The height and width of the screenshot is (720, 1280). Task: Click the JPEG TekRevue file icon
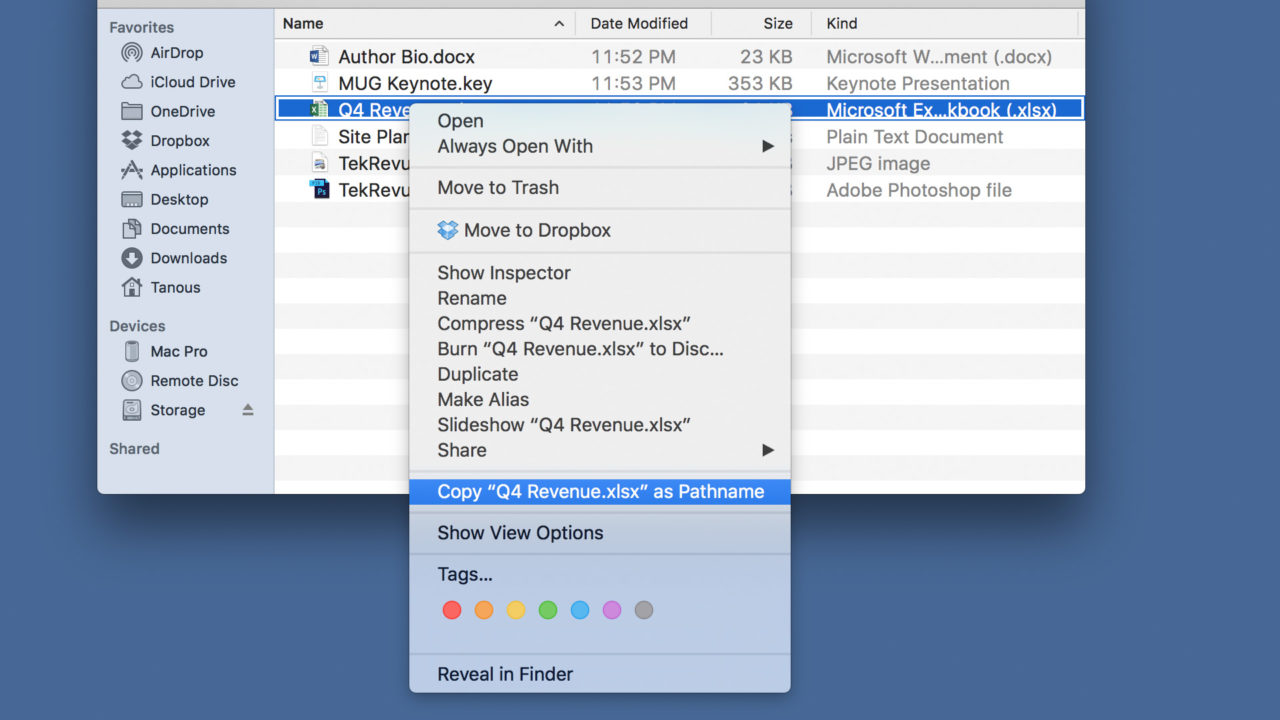(319, 163)
